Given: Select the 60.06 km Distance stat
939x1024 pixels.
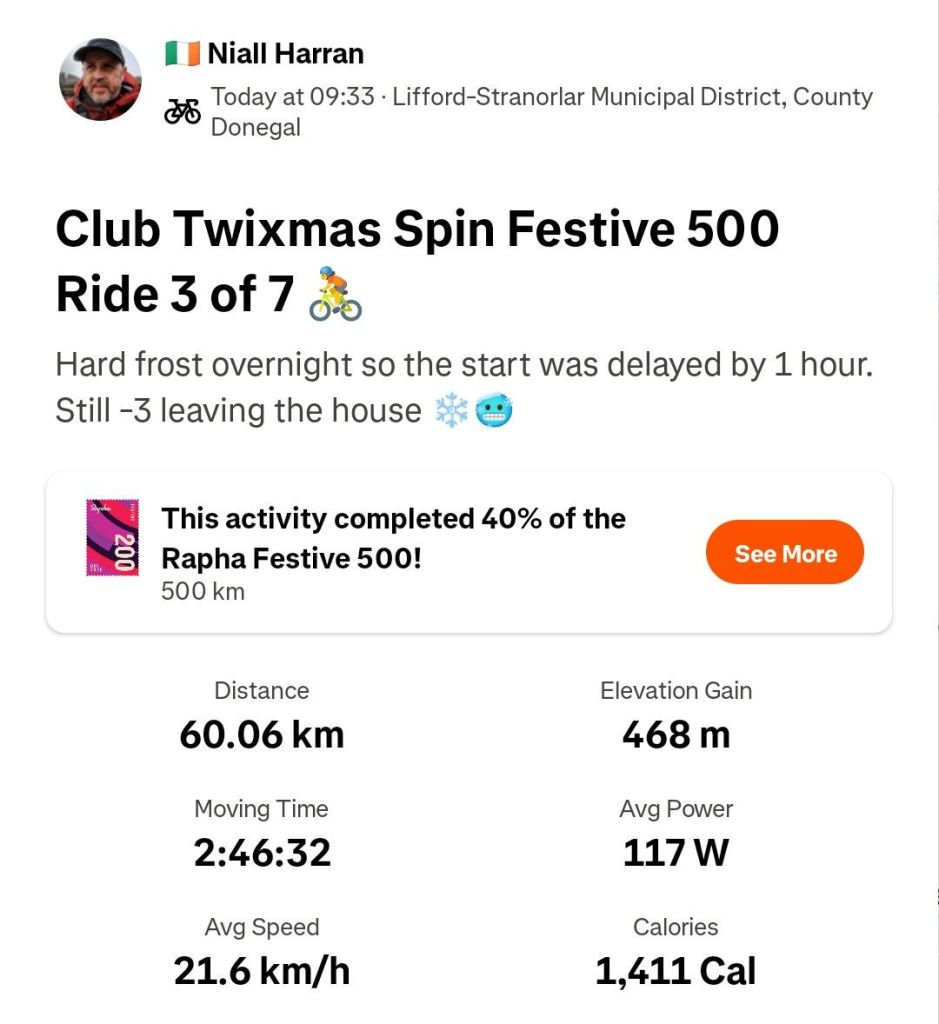Looking at the screenshot, I should coord(262,735).
